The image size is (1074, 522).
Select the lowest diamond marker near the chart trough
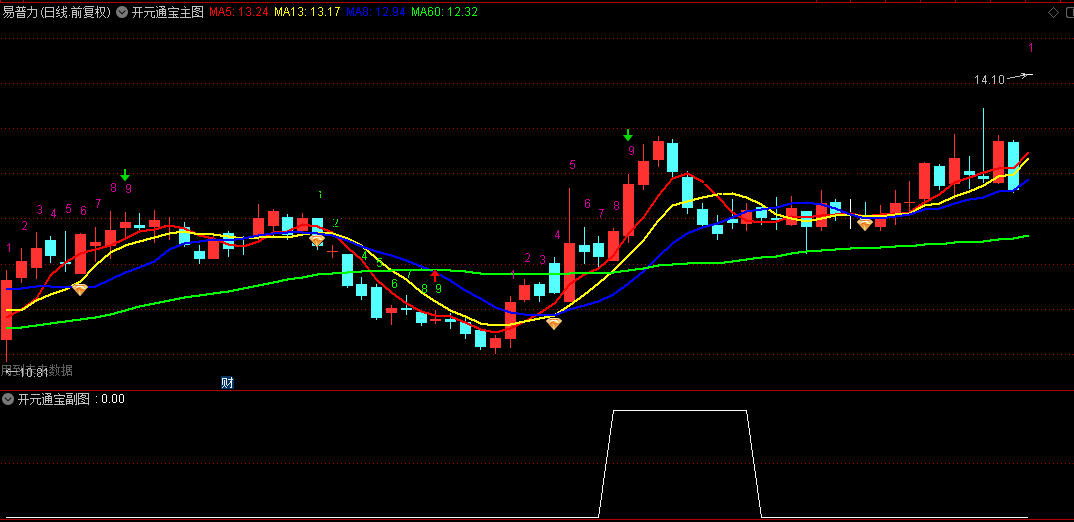553,323
